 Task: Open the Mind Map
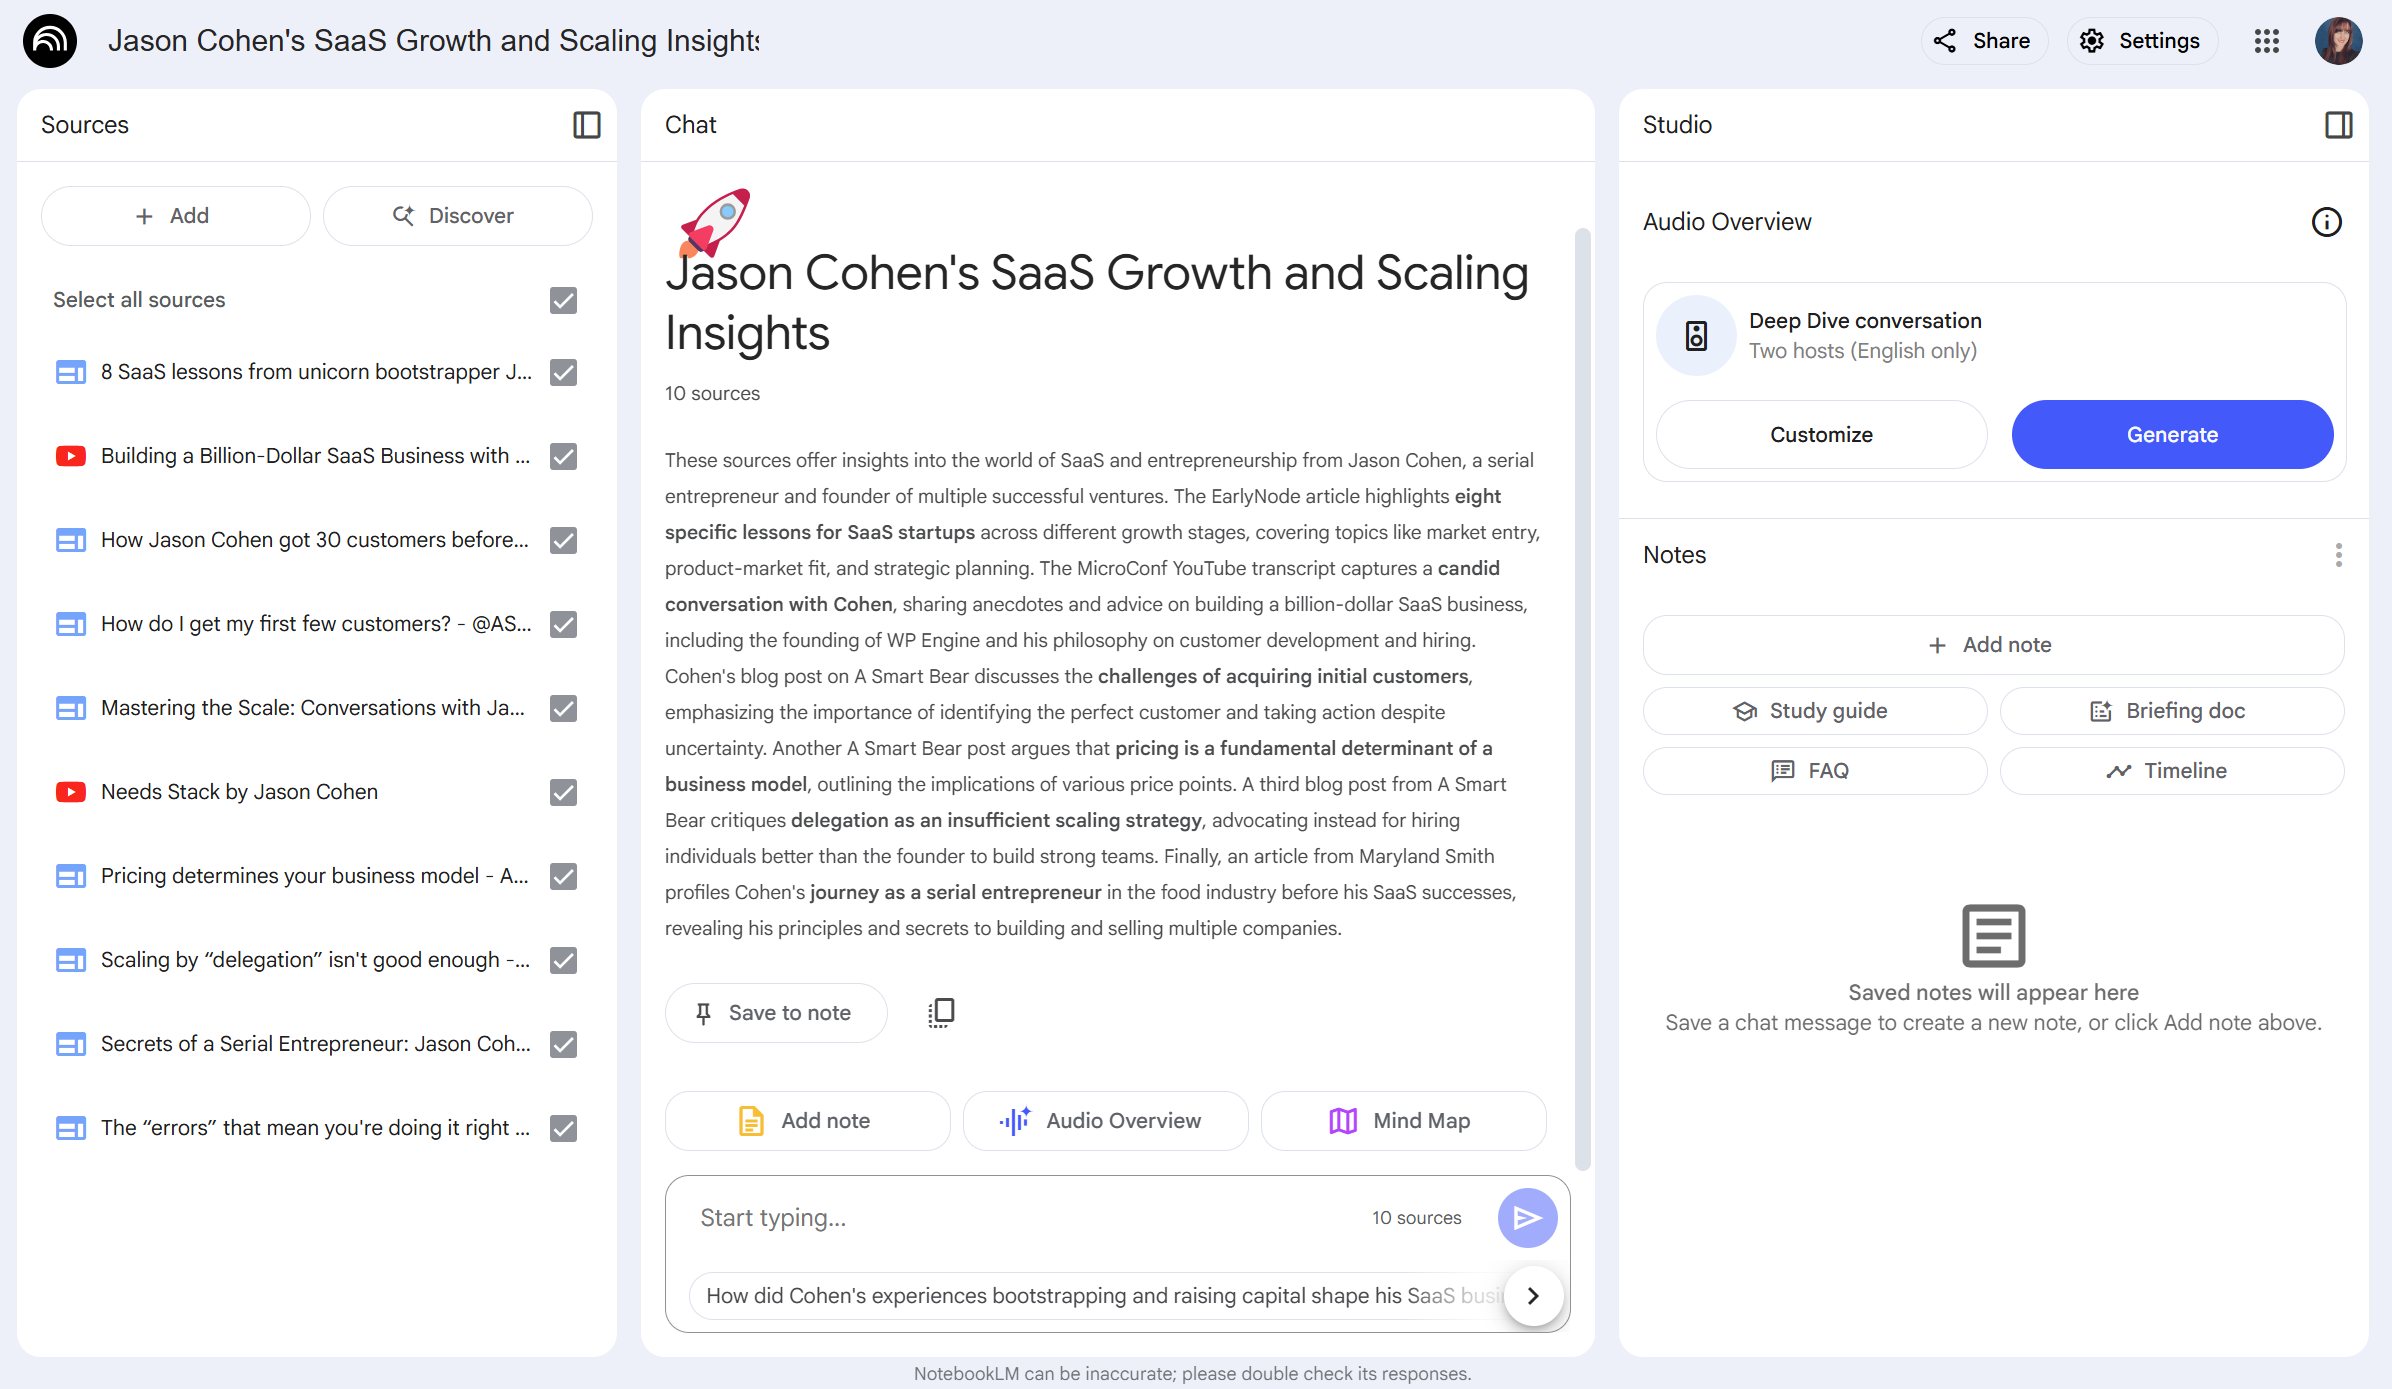tap(1403, 1121)
